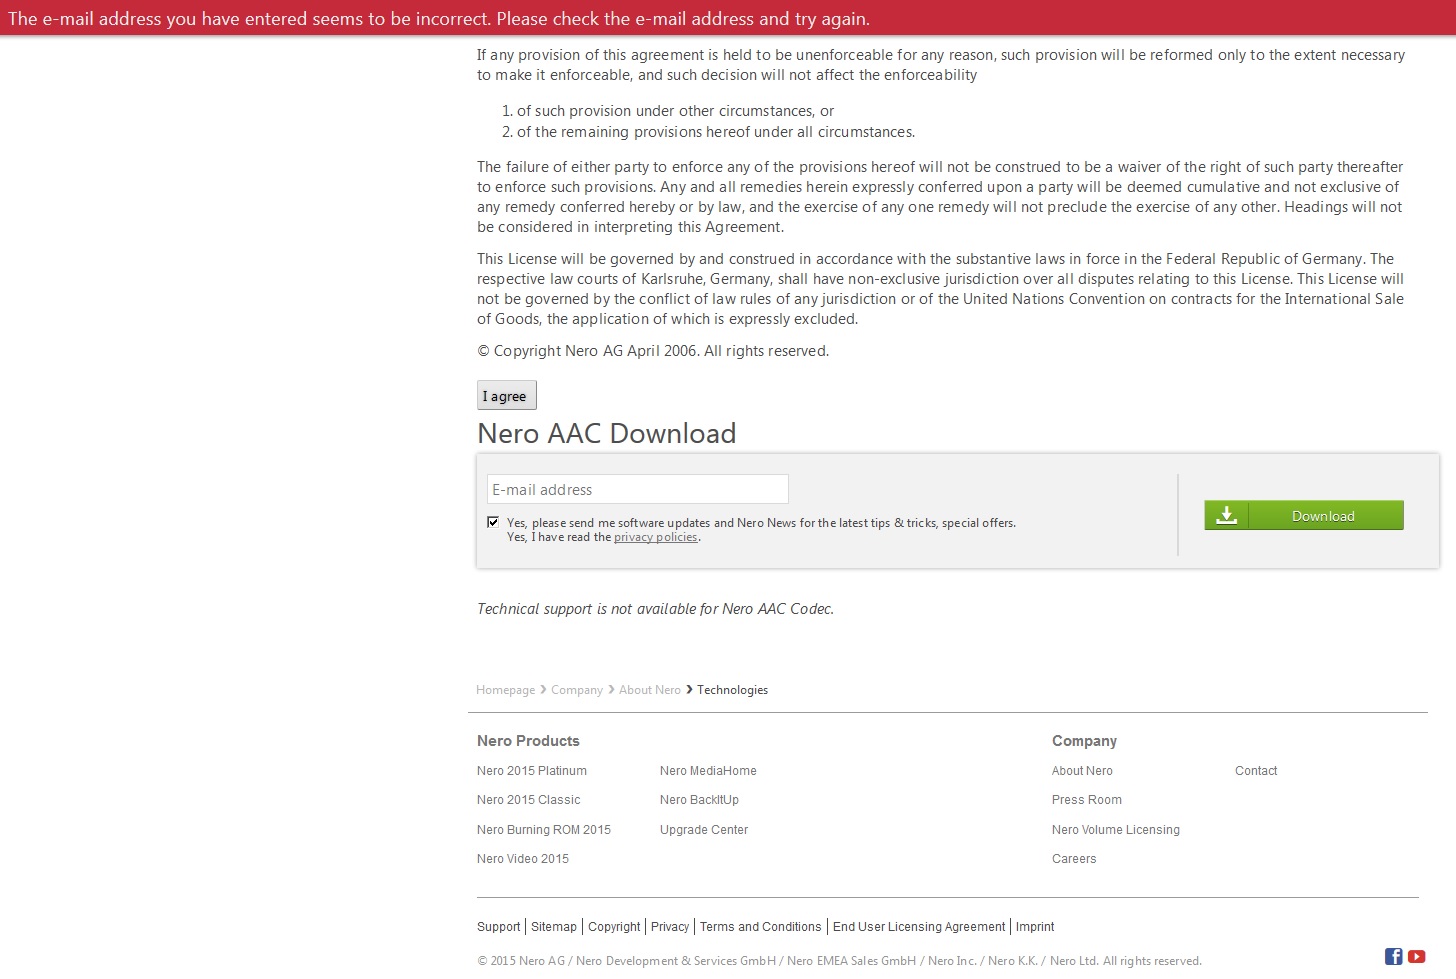Open Nero 2015 Classic product link
1456x979 pixels.
[x=529, y=800]
